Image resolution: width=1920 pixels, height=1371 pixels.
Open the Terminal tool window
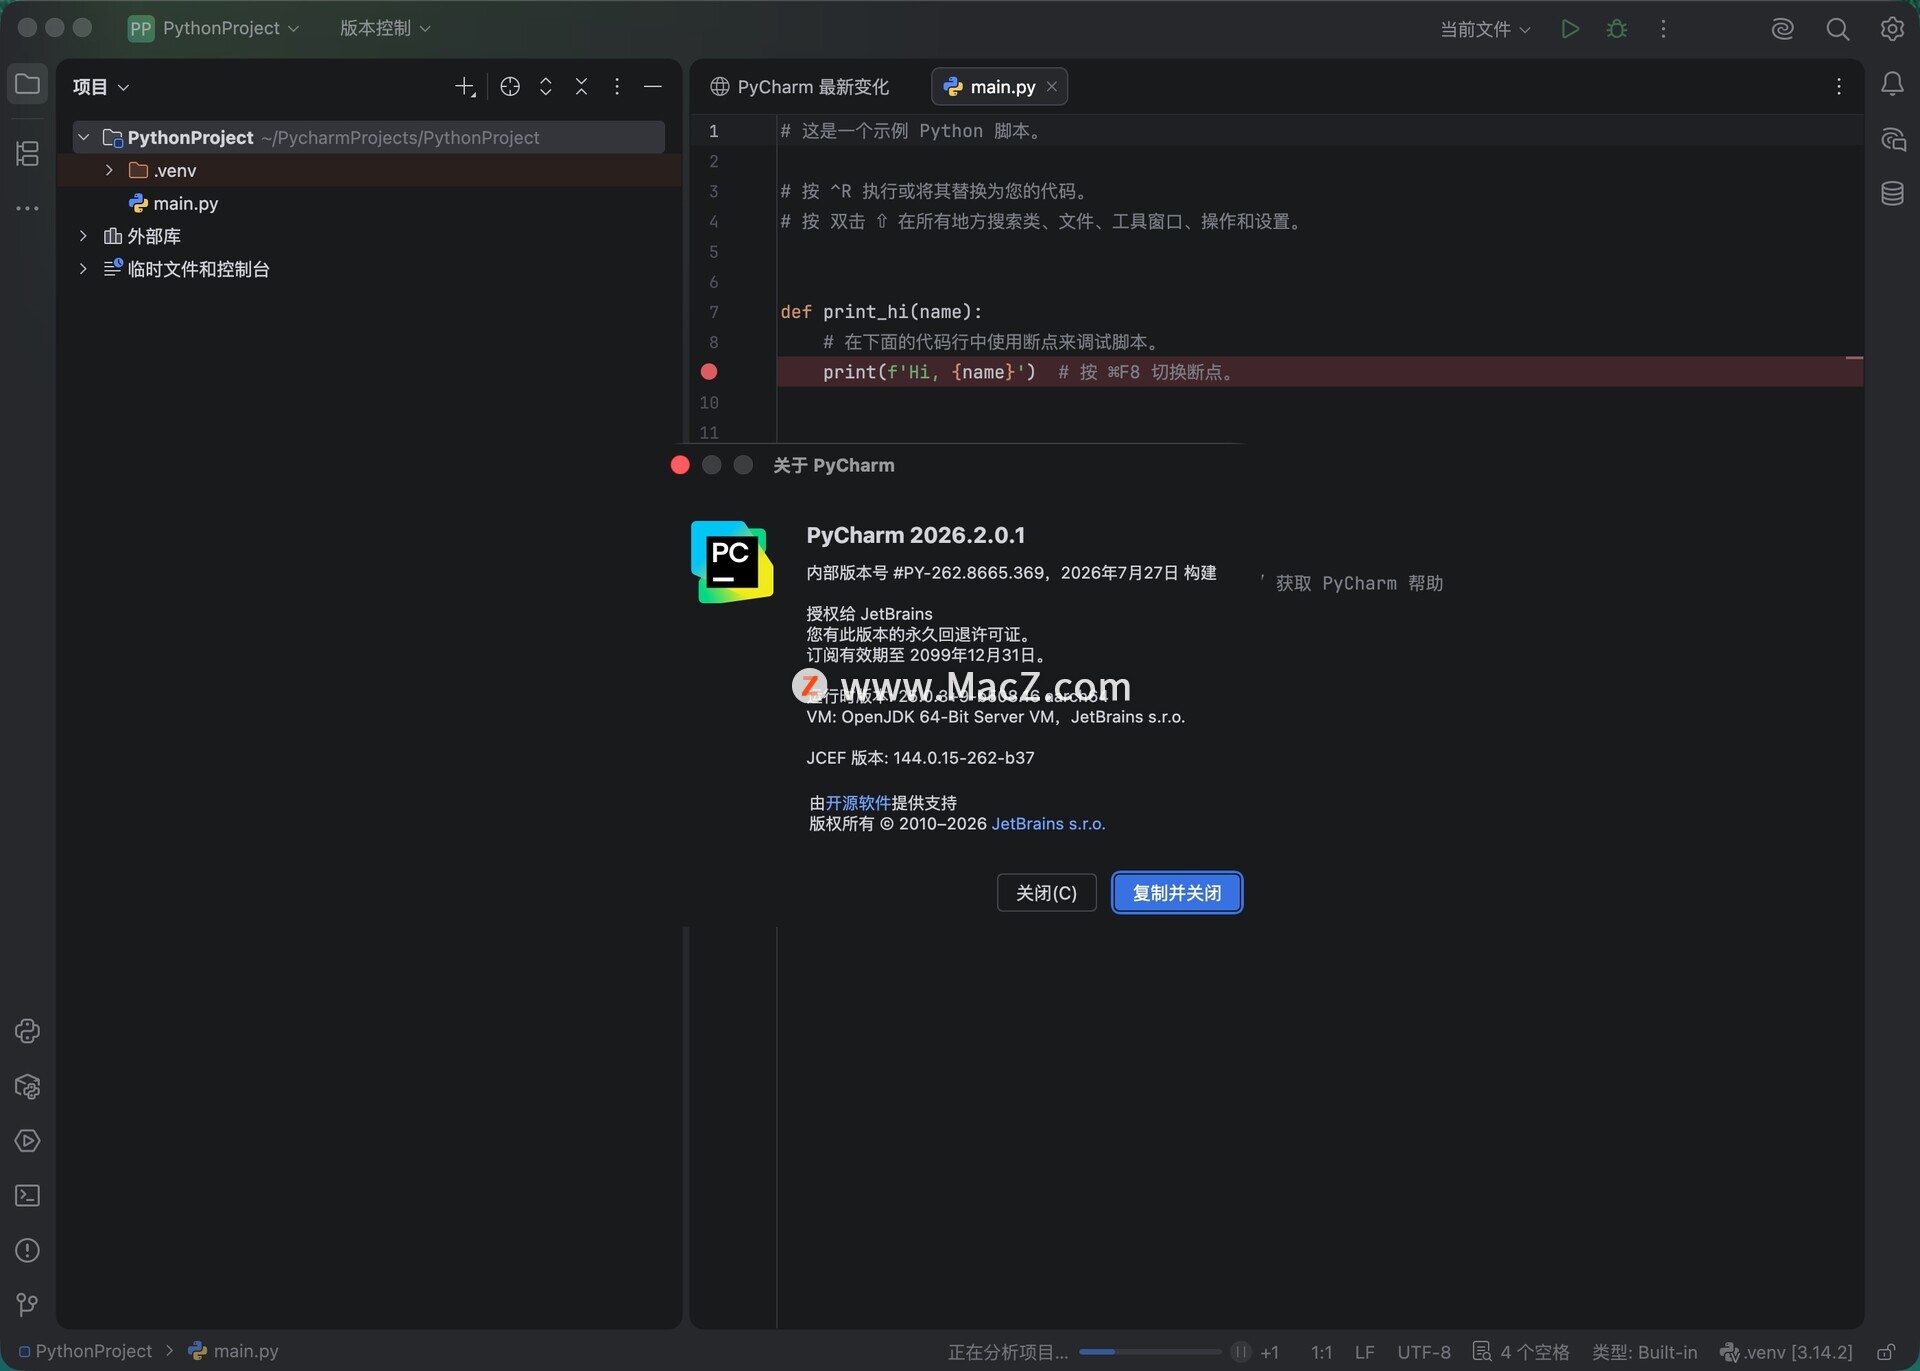click(27, 1195)
